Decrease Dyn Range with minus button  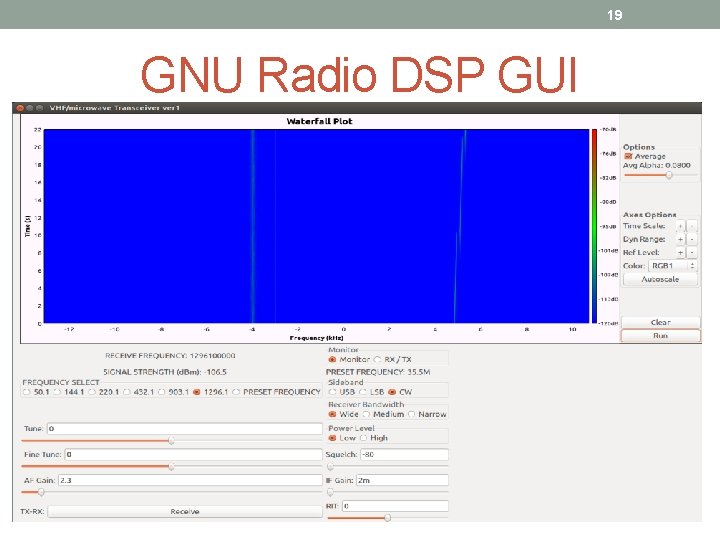692,240
